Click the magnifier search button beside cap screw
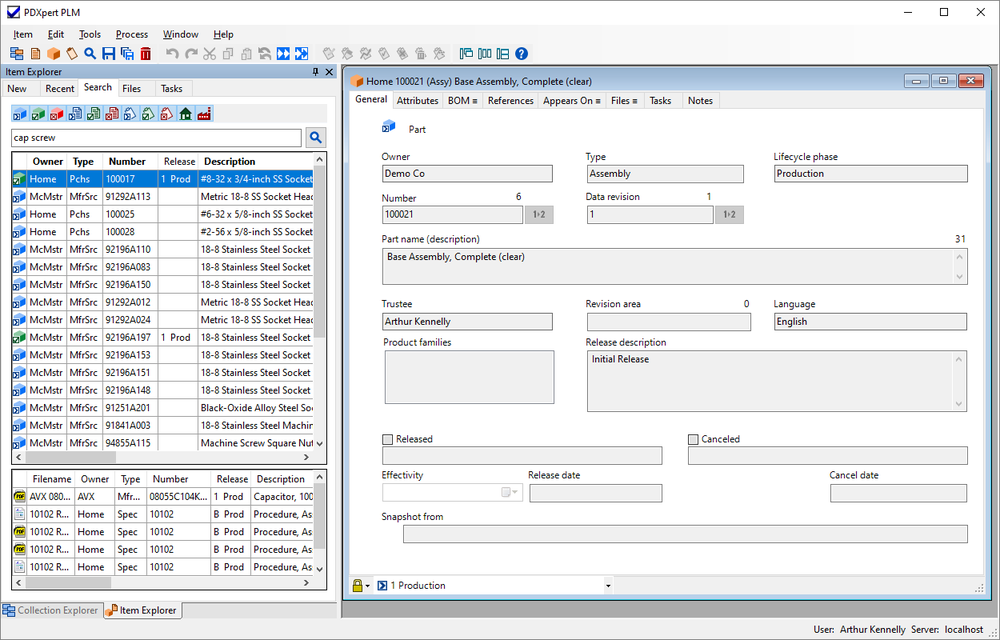This screenshot has width=1000, height=640. (315, 138)
